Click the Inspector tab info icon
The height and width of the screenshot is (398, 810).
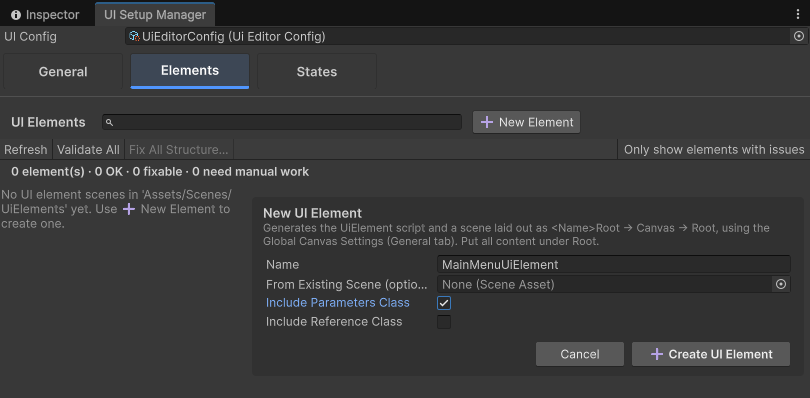16,15
